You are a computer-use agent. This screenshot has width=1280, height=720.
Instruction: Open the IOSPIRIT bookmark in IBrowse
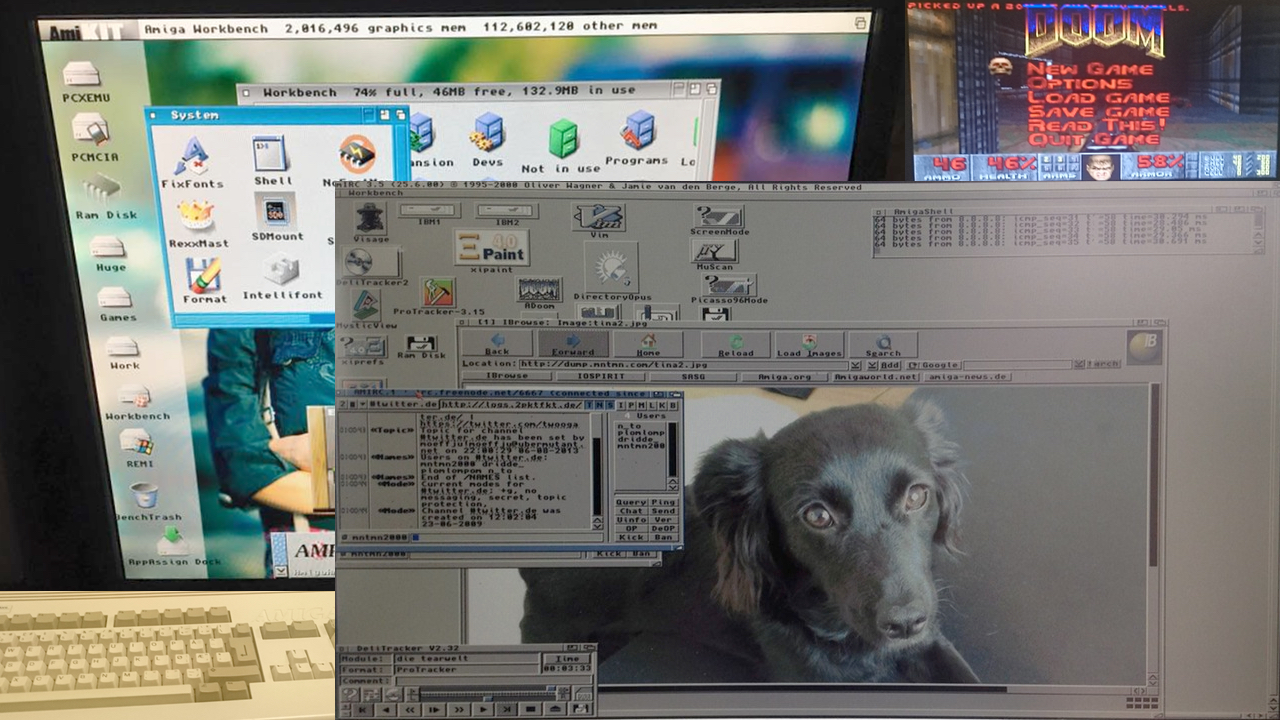click(x=601, y=377)
